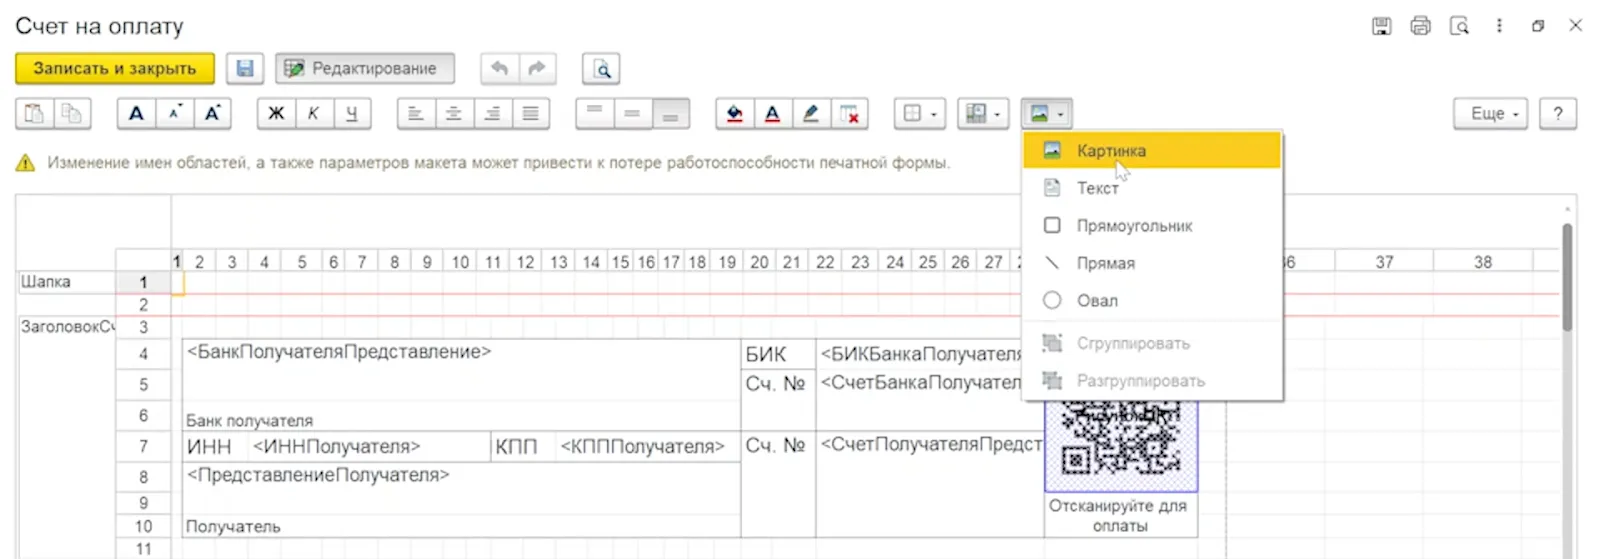Toggle bold formatting (Ж)
This screenshot has width=1600, height=559.
tap(275, 114)
